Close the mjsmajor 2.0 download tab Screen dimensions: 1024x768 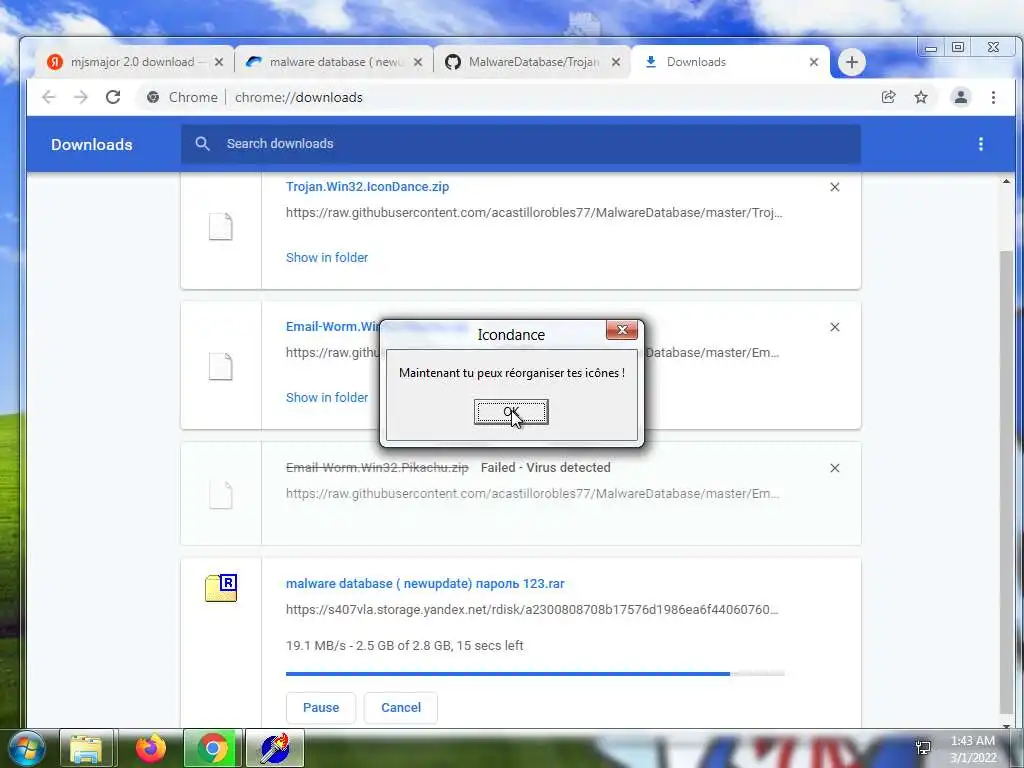(x=219, y=62)
